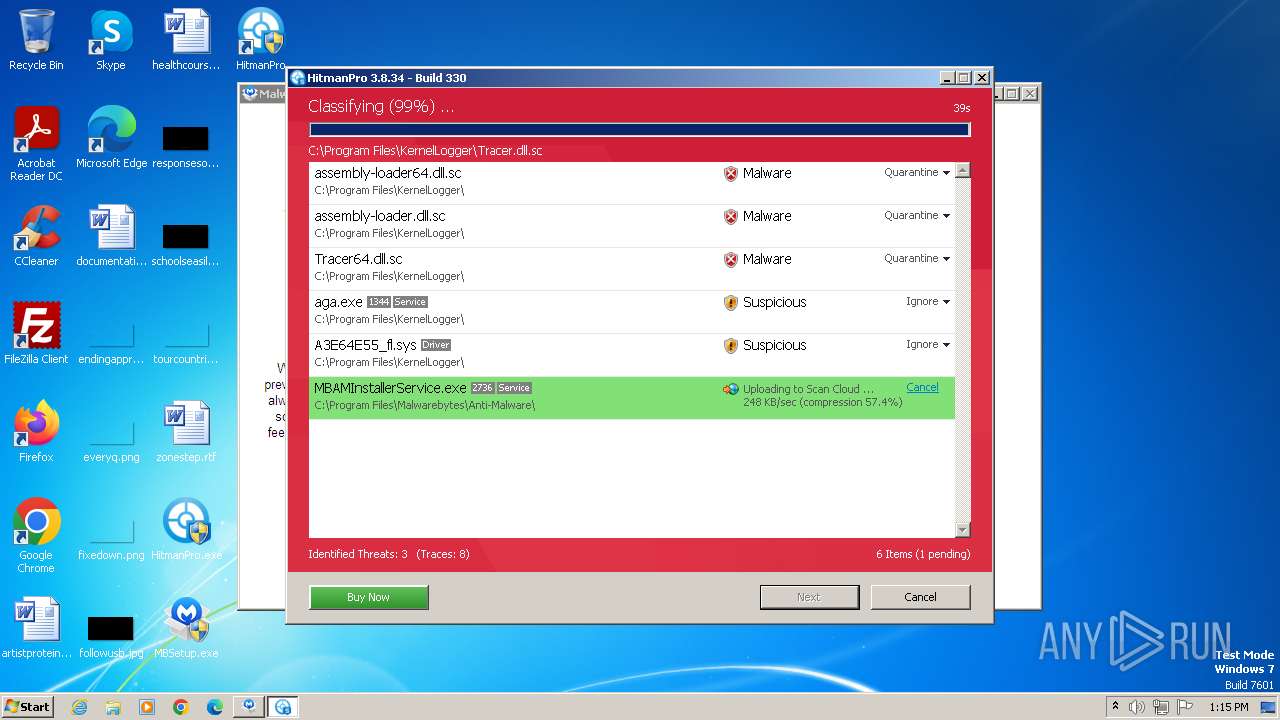Click the taskbar clock showing 1:15 PM

1229,707
